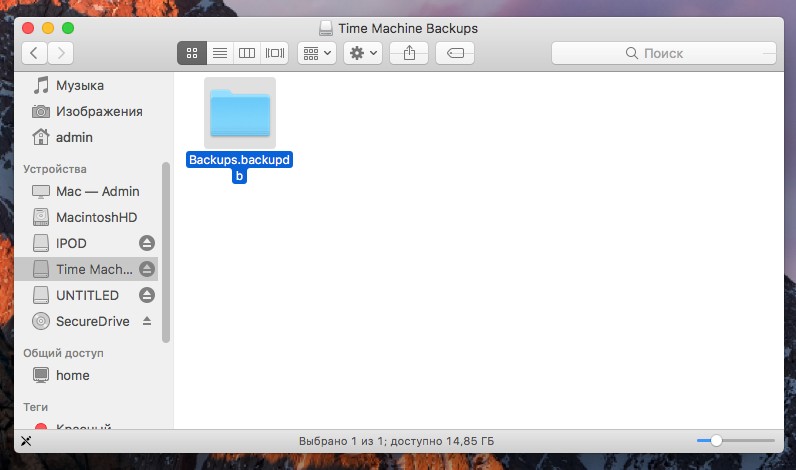Minimize the Finder window with the yellow button
The width and height of the screenshot is (796, 470).
click(48, 28)
